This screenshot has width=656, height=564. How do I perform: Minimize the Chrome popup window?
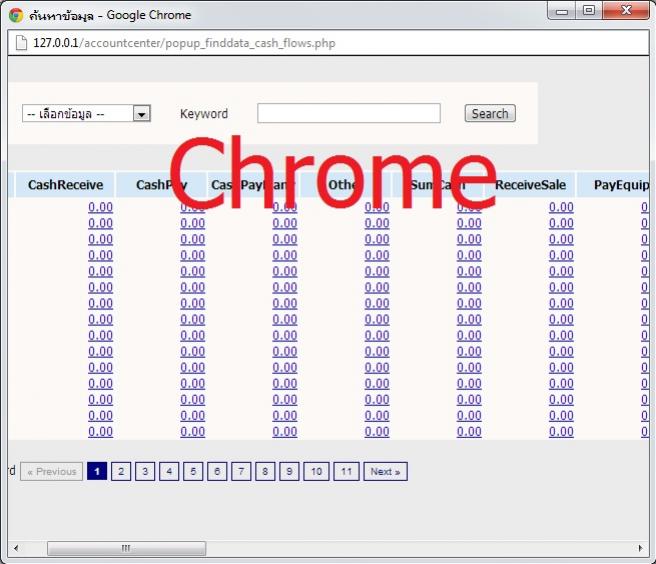click(562, 10)
